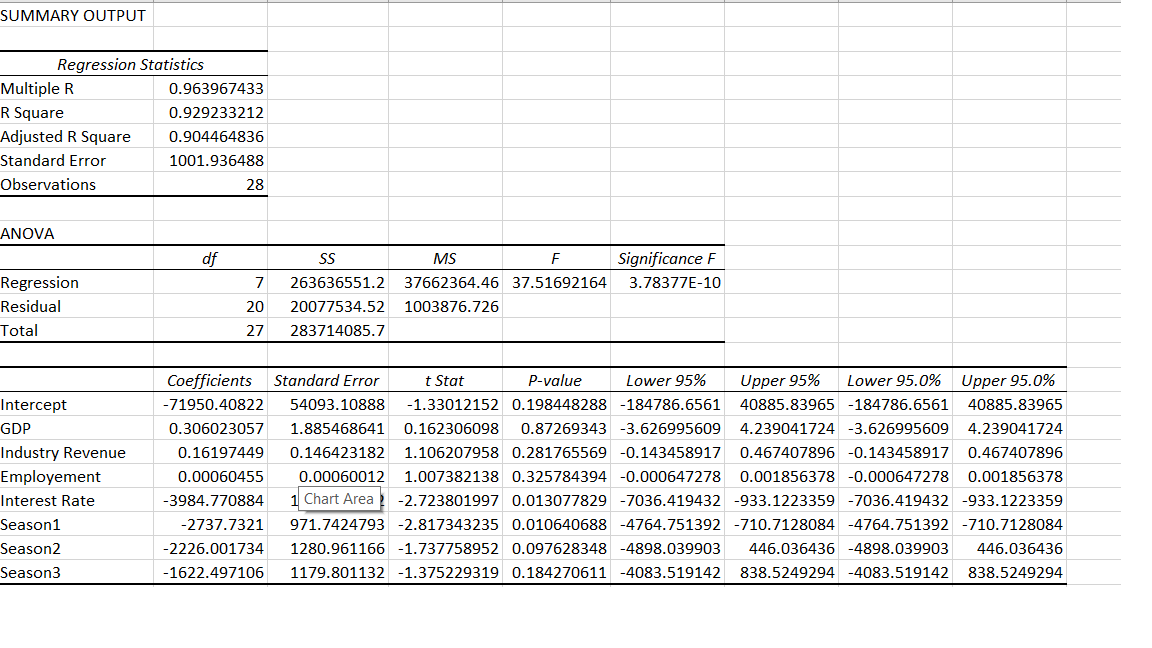Screen dimensions: 1152x648
Task: Select Interest Rate P-value 0.013077829
Action: coord(556,500)
